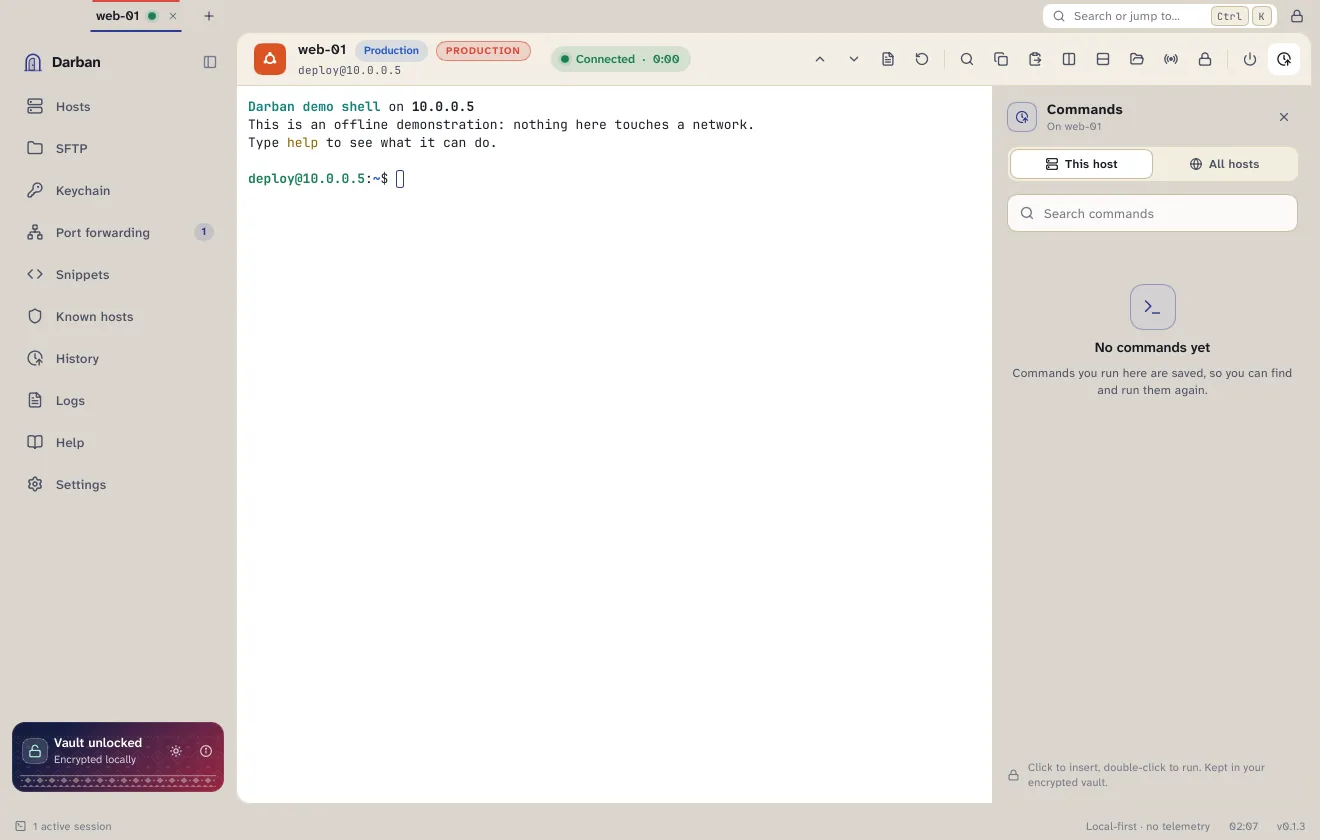Viewport: 1320px width, 840px height.
Task: Open the Search or jump to box
Action: (1159, 16)
